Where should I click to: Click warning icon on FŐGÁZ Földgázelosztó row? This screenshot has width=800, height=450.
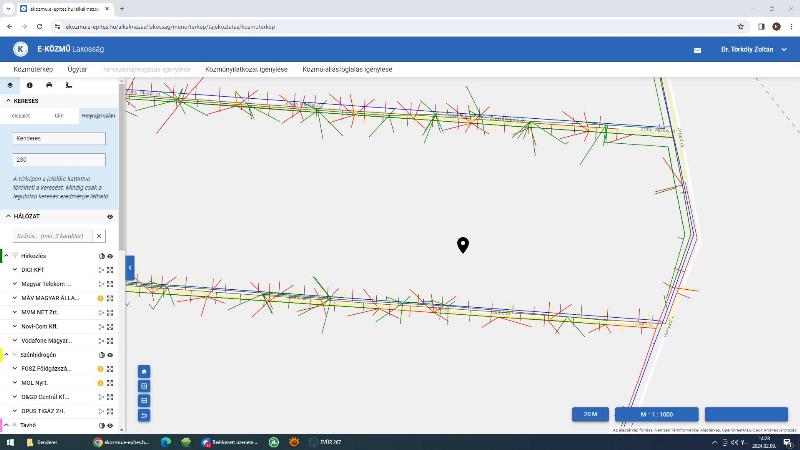(x=101, y=369)
